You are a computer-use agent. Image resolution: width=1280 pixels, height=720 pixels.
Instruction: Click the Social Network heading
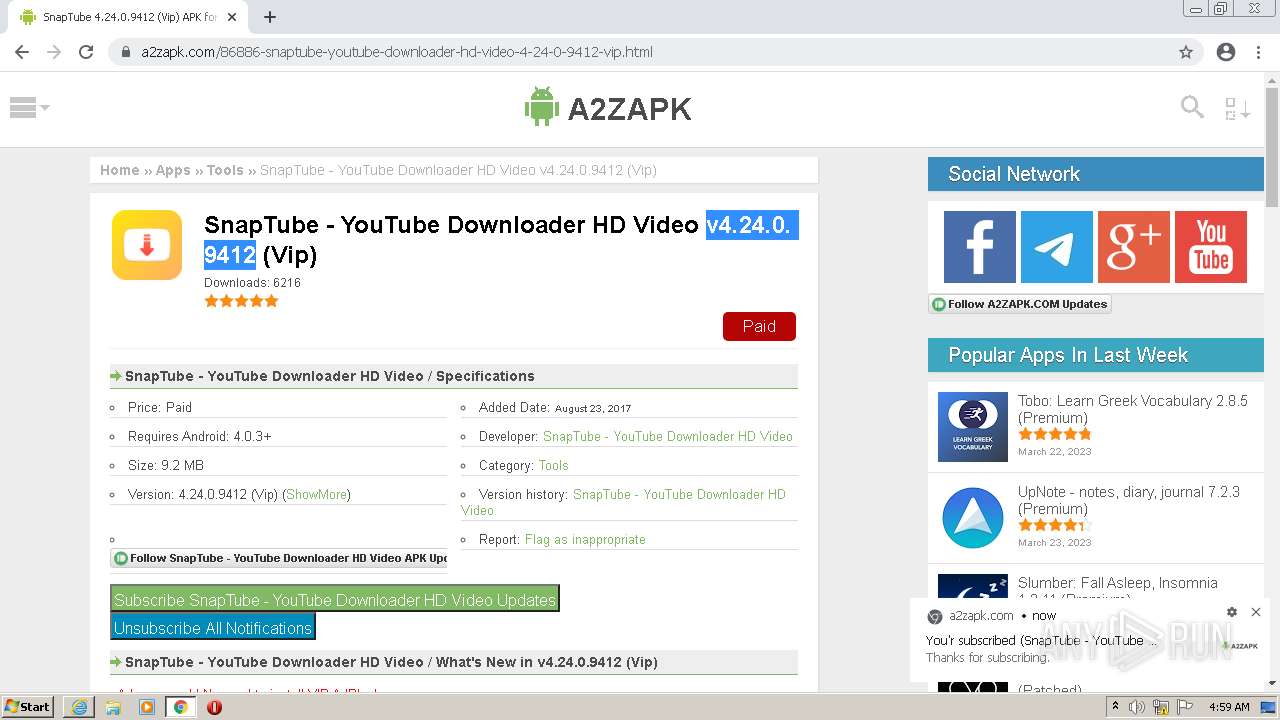point(1014,174)
